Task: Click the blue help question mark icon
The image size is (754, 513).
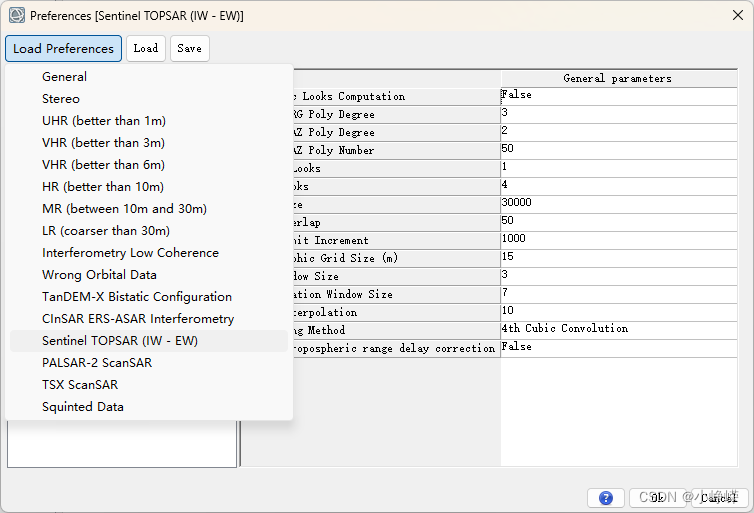Action: (605, 498)
